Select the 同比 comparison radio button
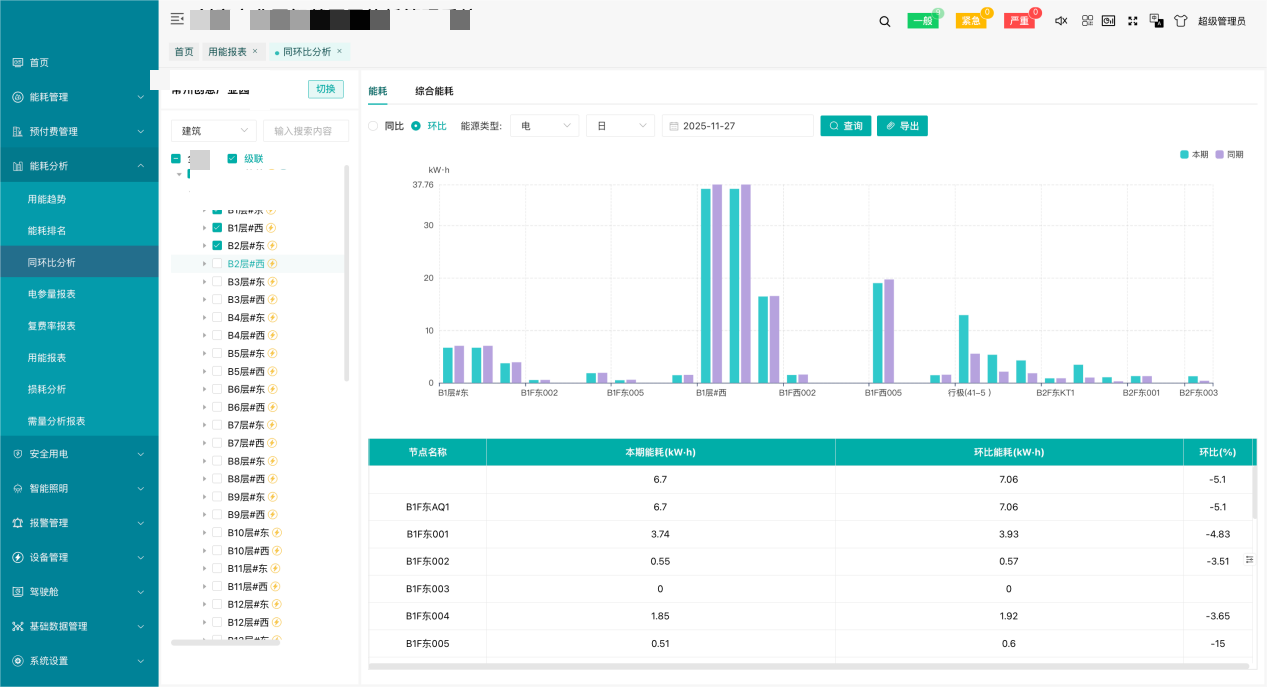1267x687 pixels. (374, 125)
